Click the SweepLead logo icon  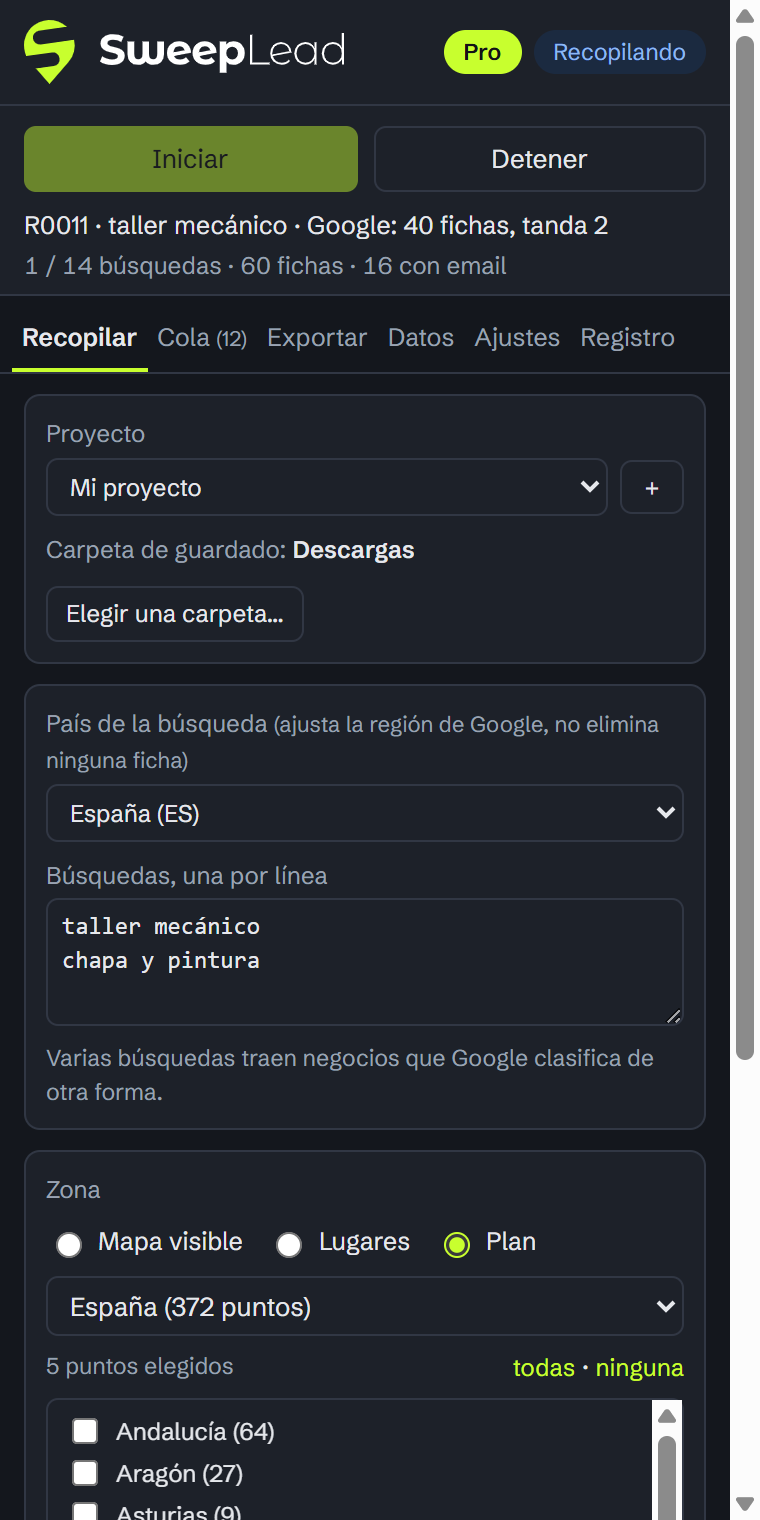click(x=49, y=52)
